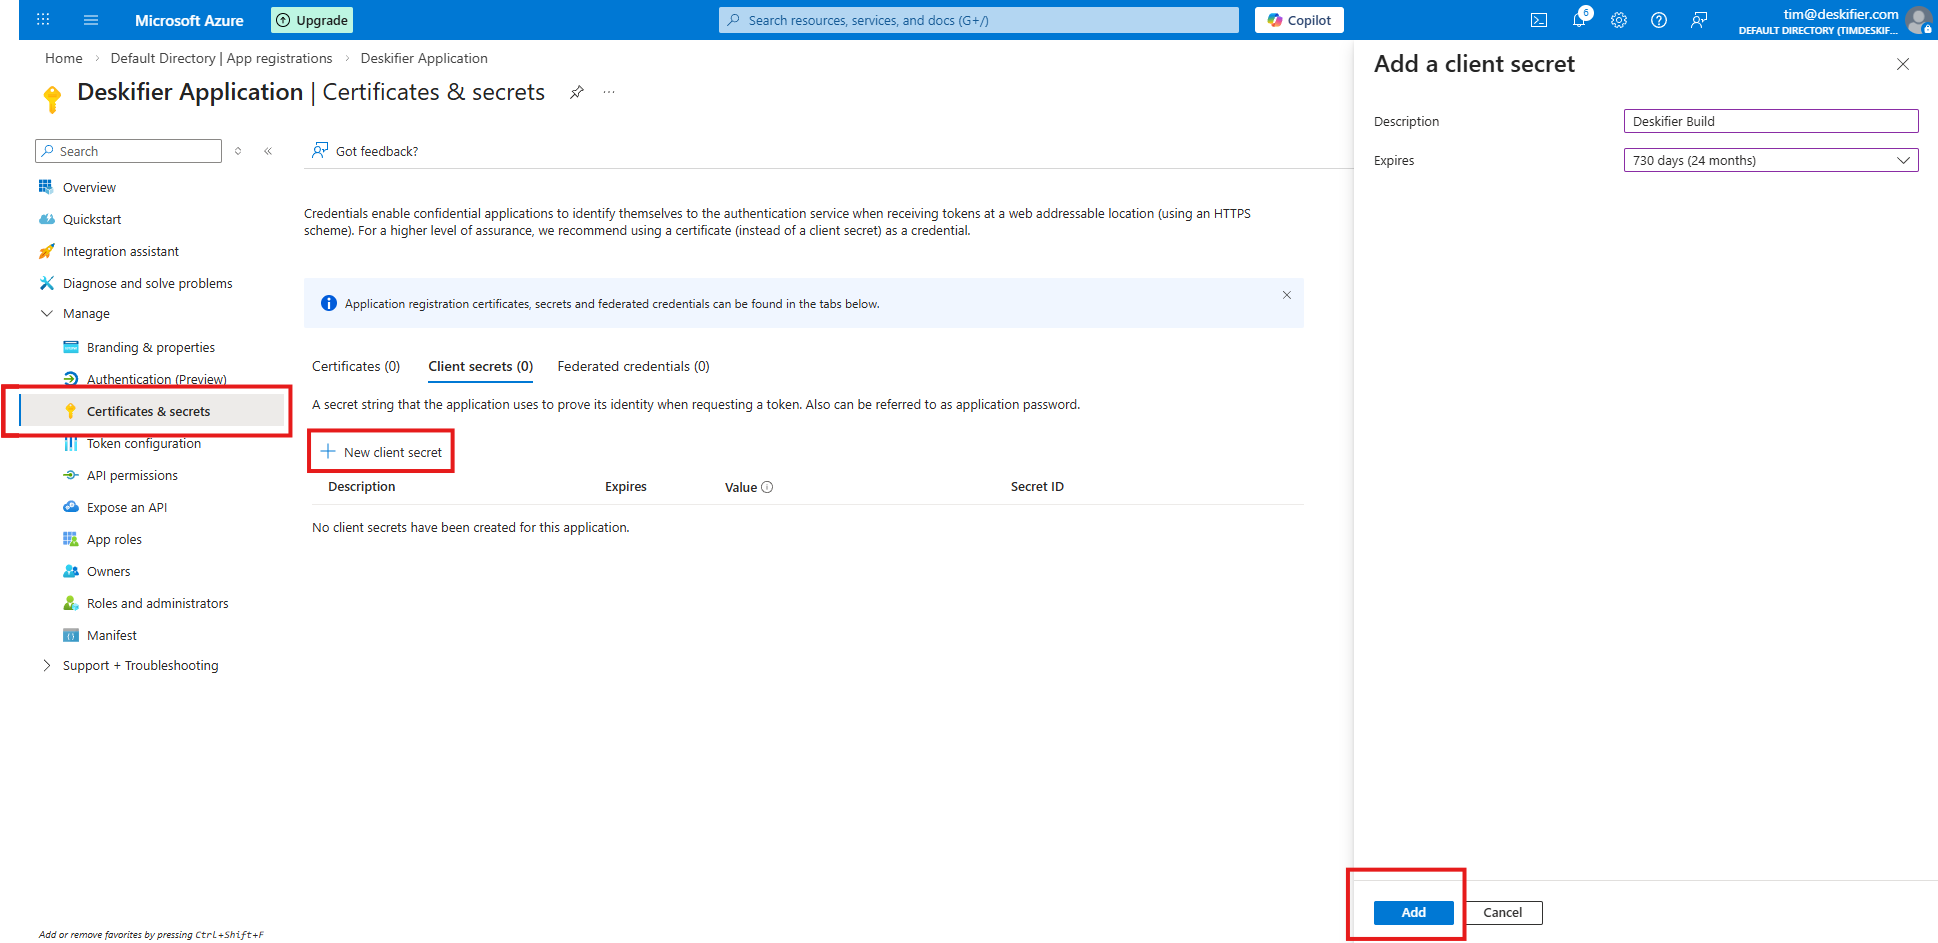Click the Microsoft Azure logo text
Viewport: 1938px width, 943px height.
click(189, 20)
